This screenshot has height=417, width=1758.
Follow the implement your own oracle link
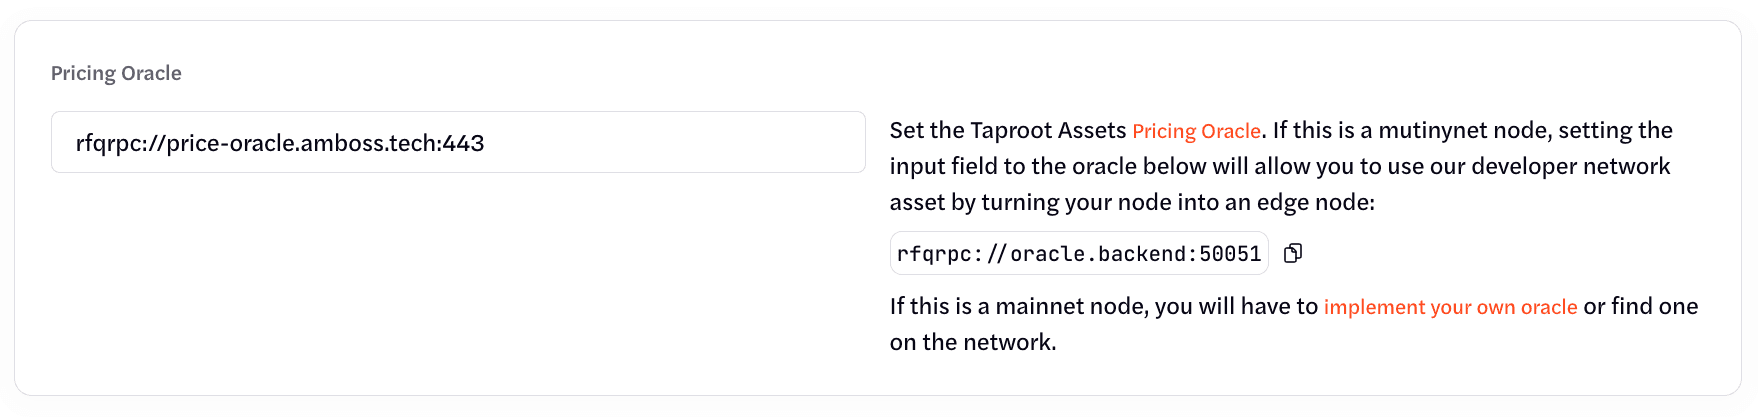click(x=1450, y=307)
